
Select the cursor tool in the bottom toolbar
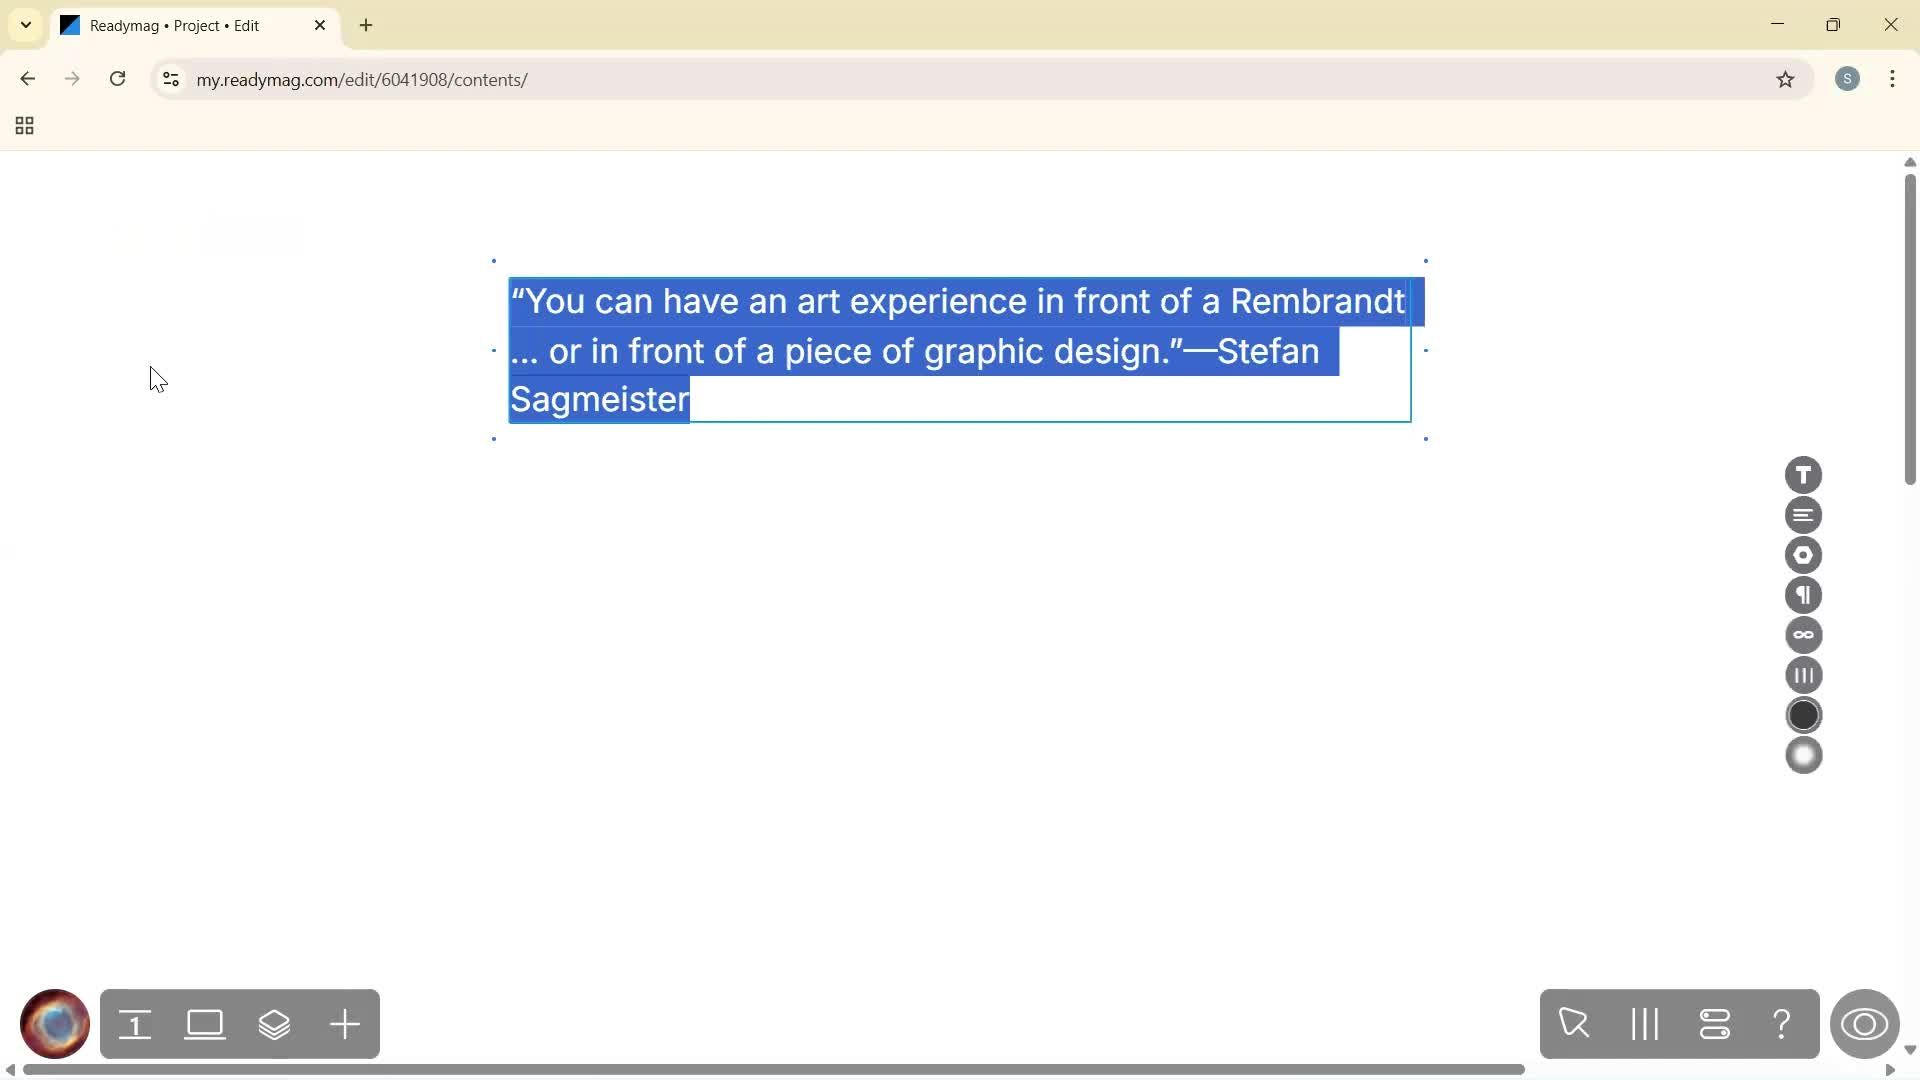click(1575, 1024)
